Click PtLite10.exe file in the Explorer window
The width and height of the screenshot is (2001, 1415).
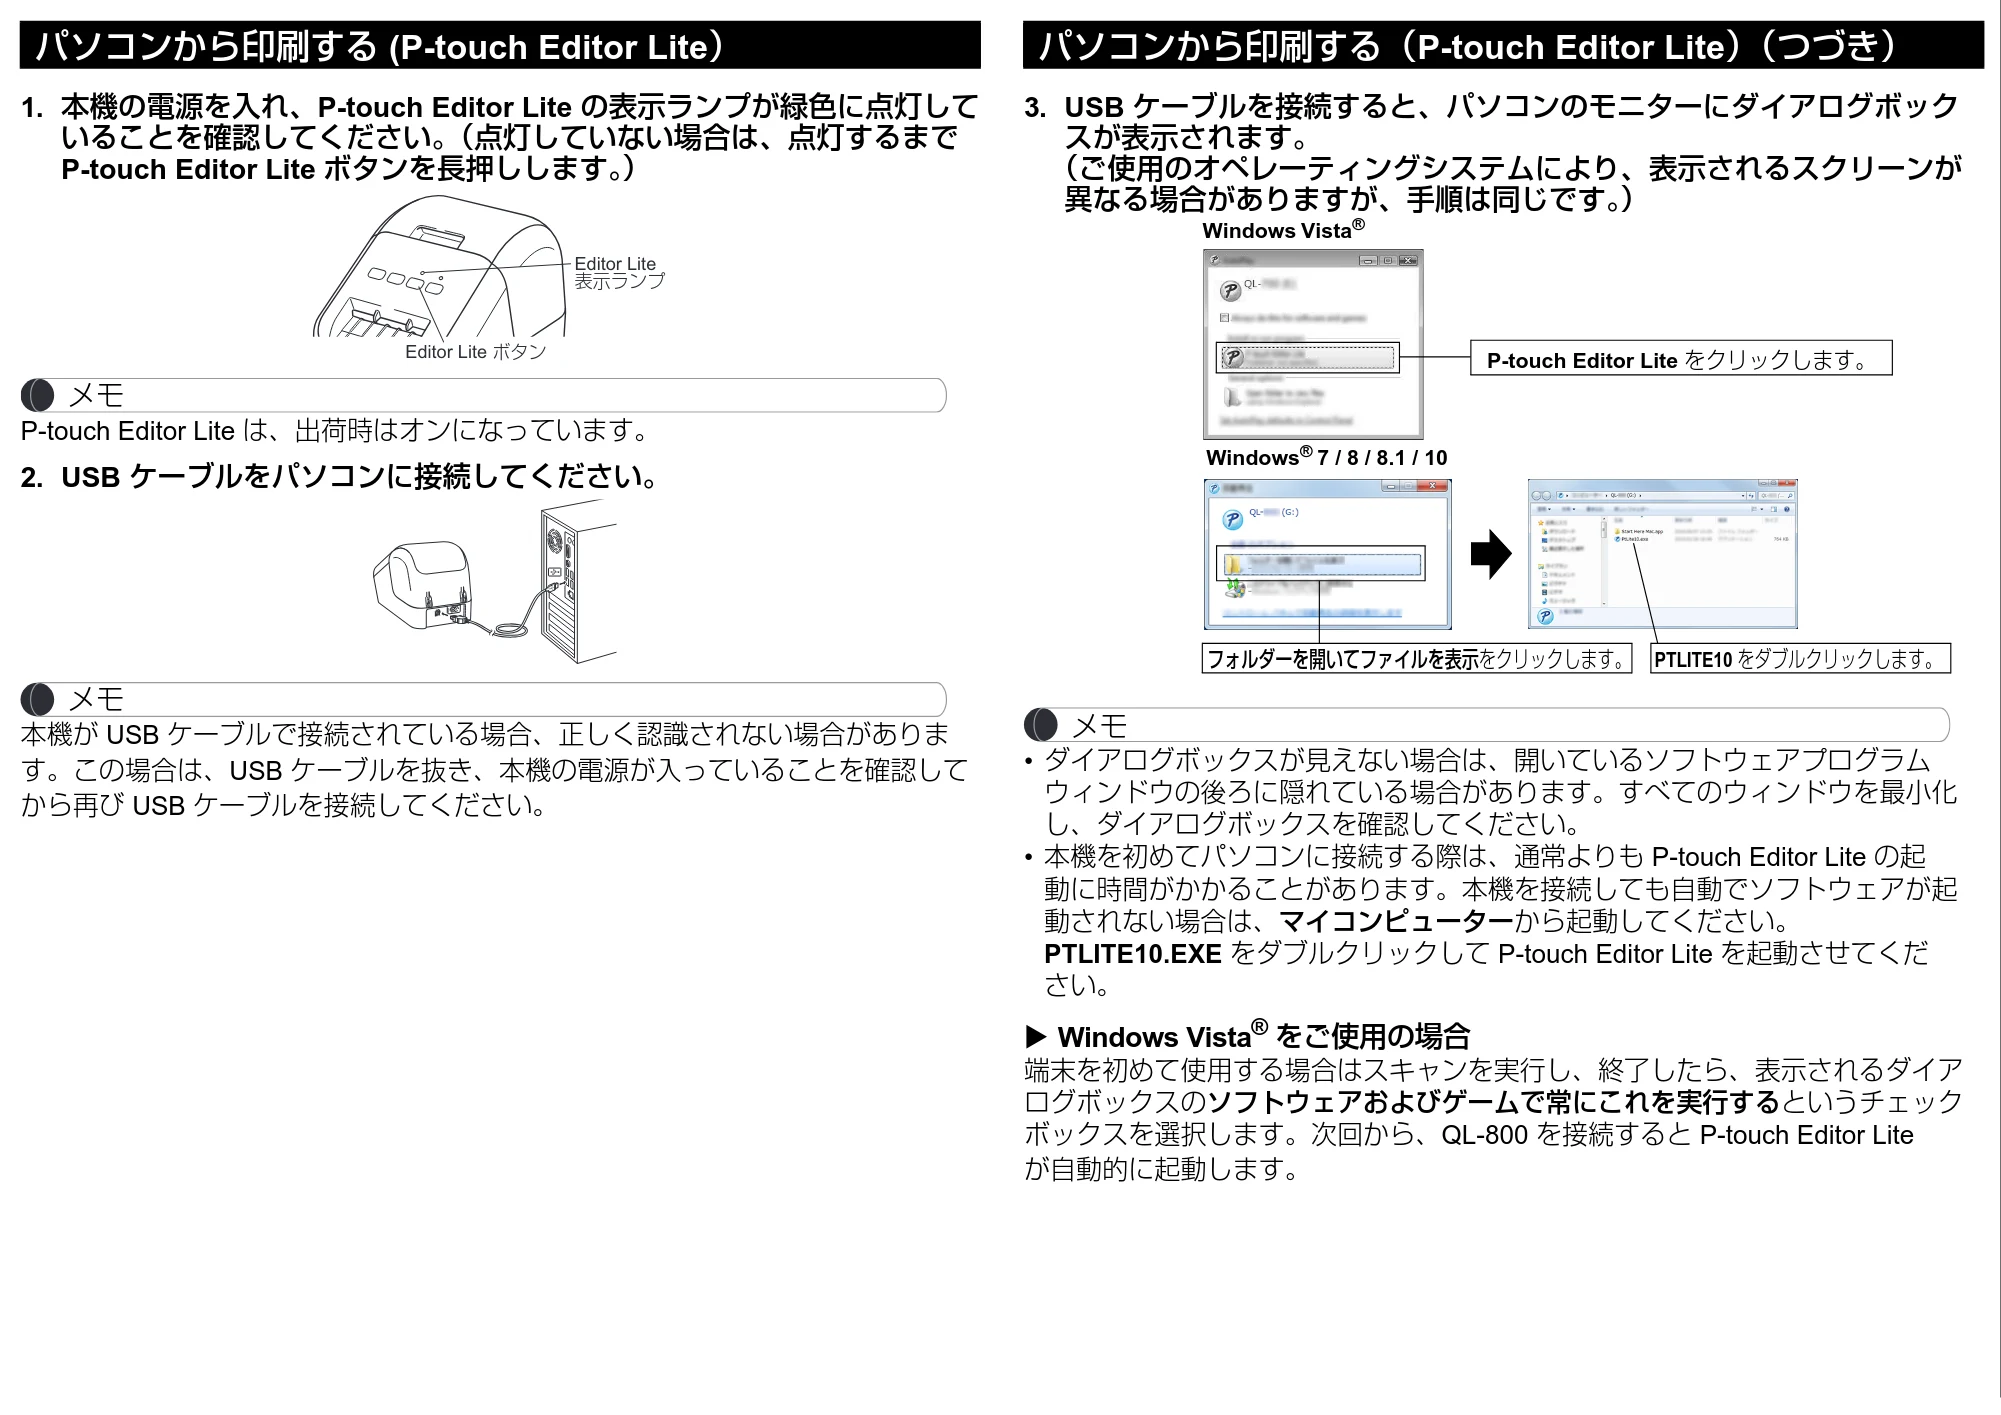(x=1631, y=539)
